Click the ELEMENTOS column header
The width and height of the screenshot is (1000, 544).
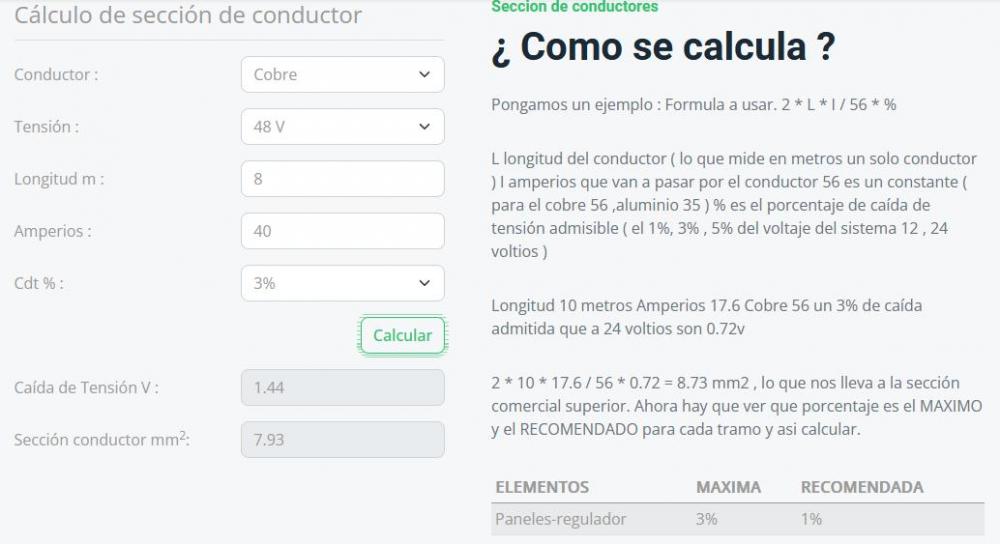point(542,487)
